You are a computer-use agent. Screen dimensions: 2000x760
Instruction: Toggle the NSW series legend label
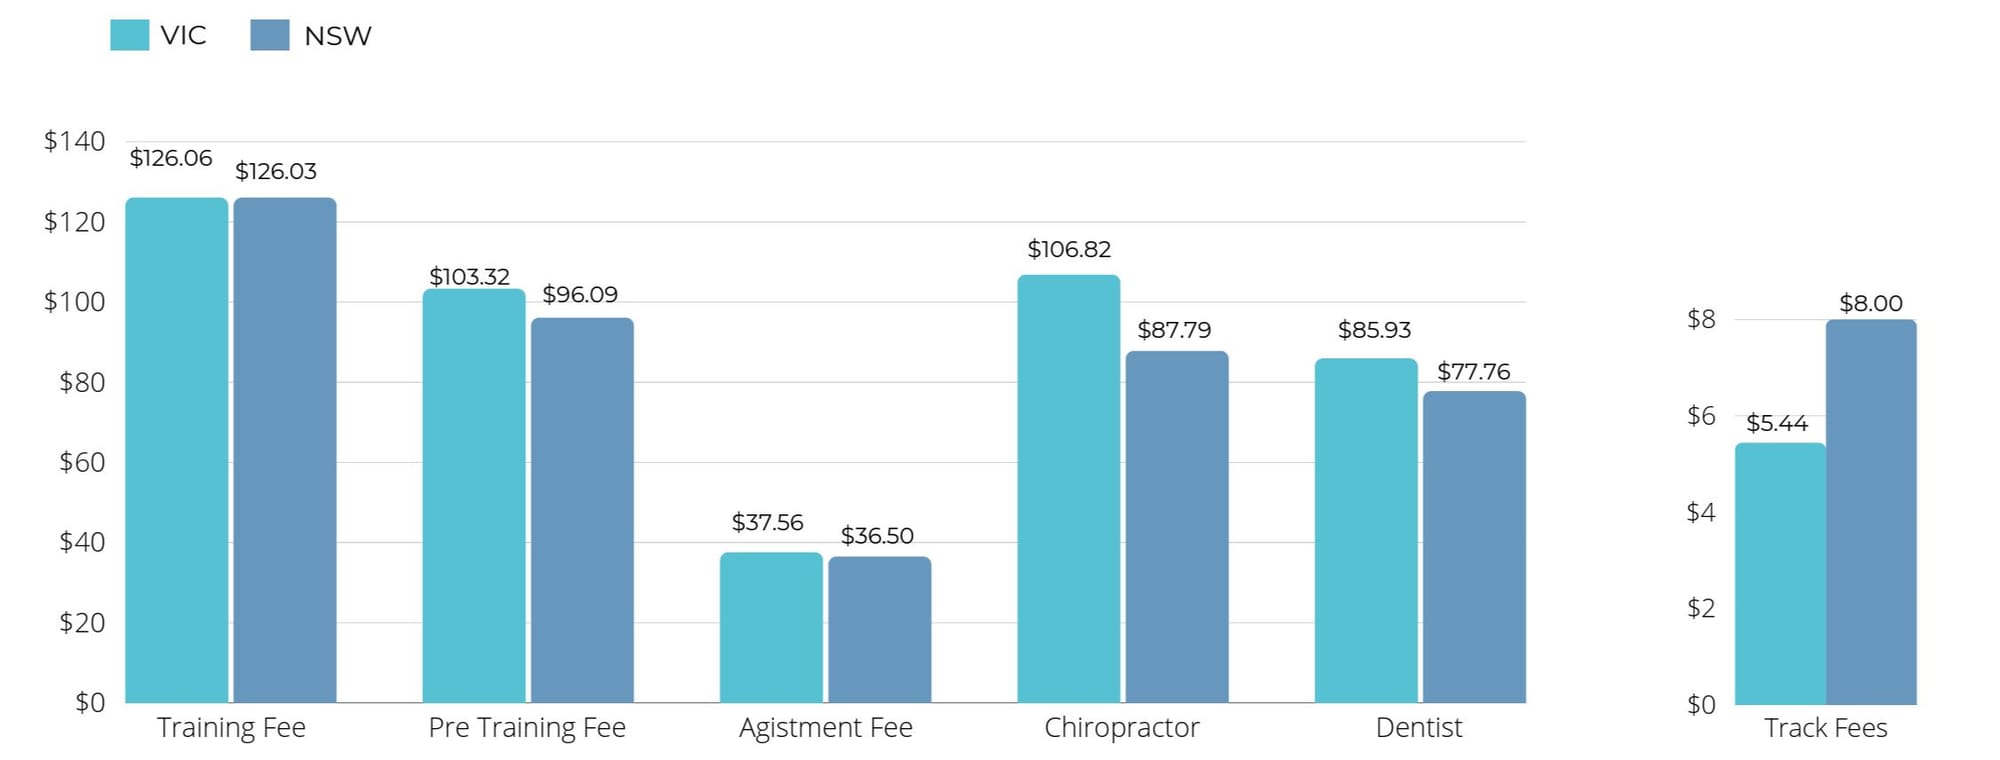click(337, 36)
